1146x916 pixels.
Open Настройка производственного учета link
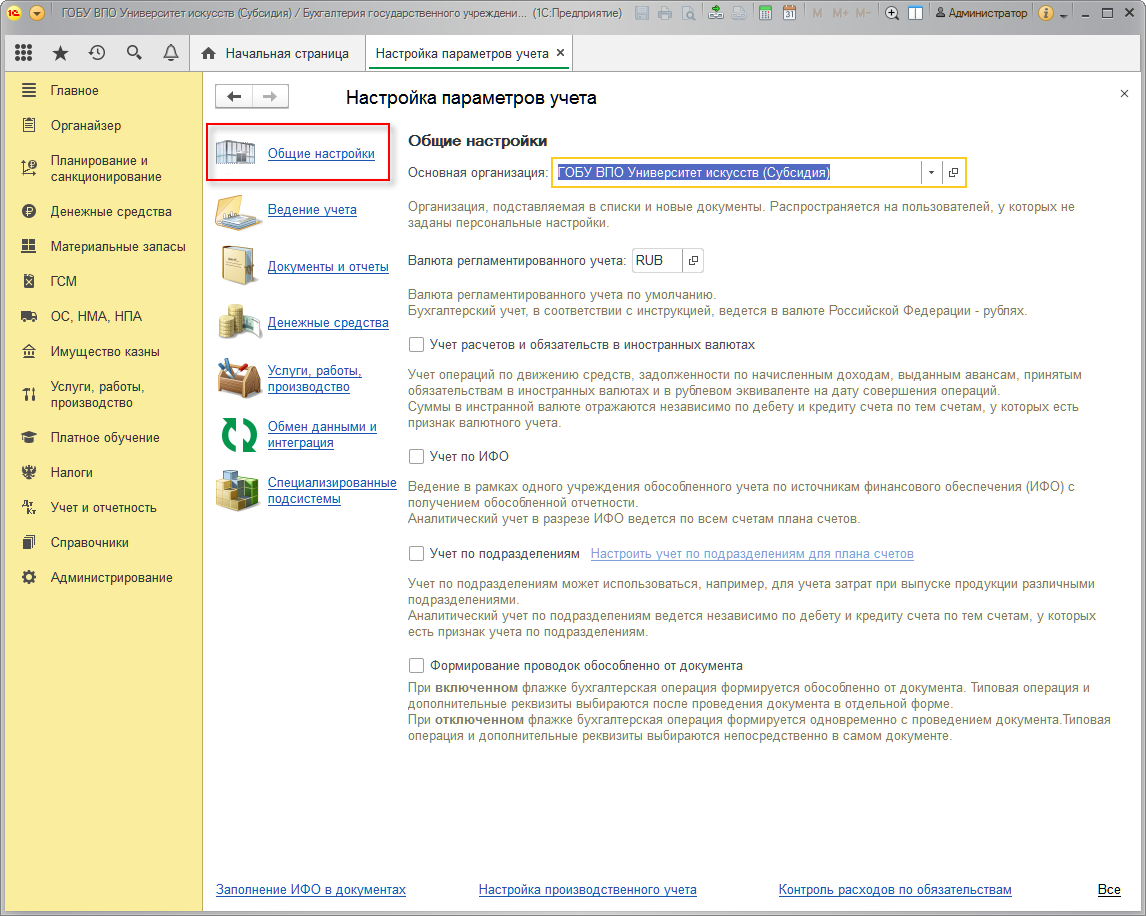[x=588, y=890]
